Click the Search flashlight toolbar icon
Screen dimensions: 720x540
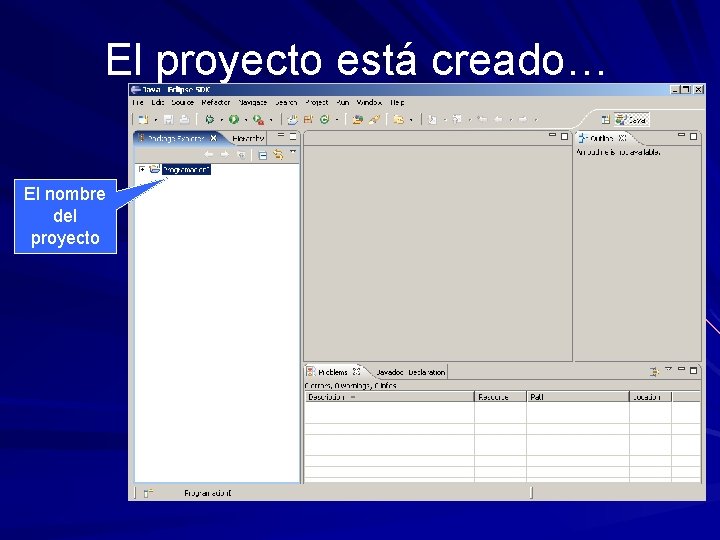point(374,120)
